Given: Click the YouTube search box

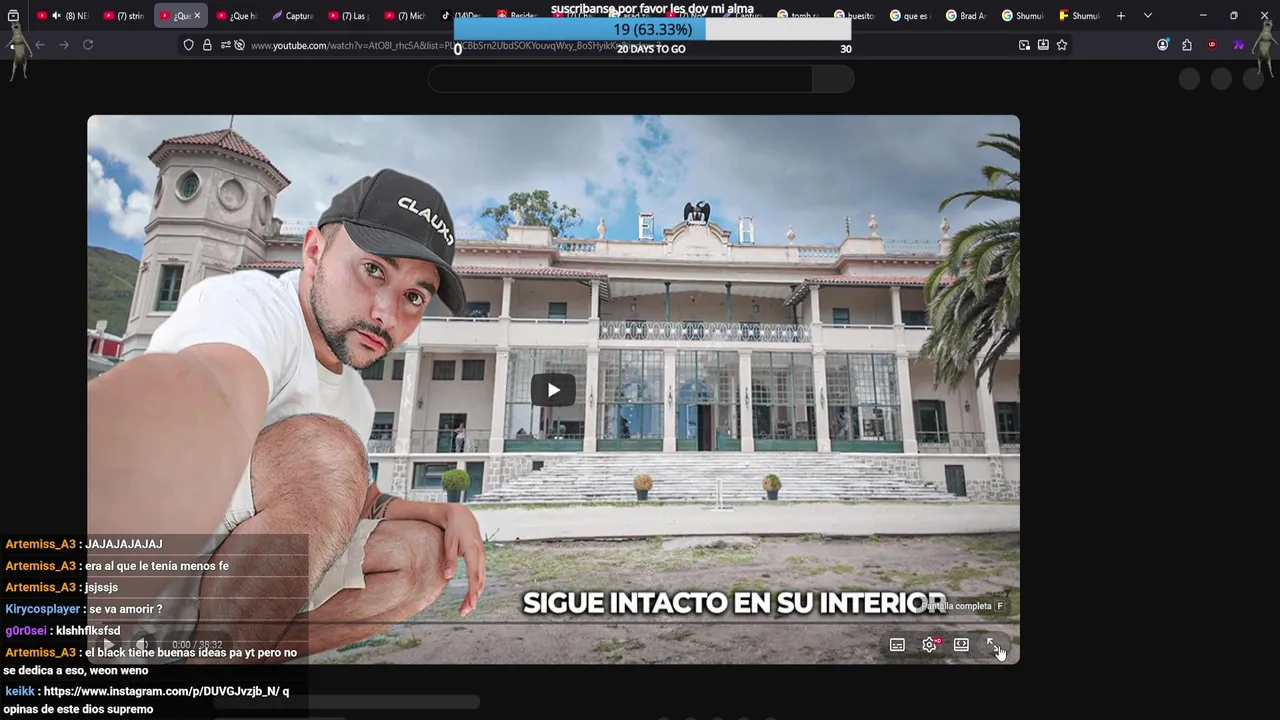Looking at the screenshot, I should pyautogui.click(x=620, y=79).
